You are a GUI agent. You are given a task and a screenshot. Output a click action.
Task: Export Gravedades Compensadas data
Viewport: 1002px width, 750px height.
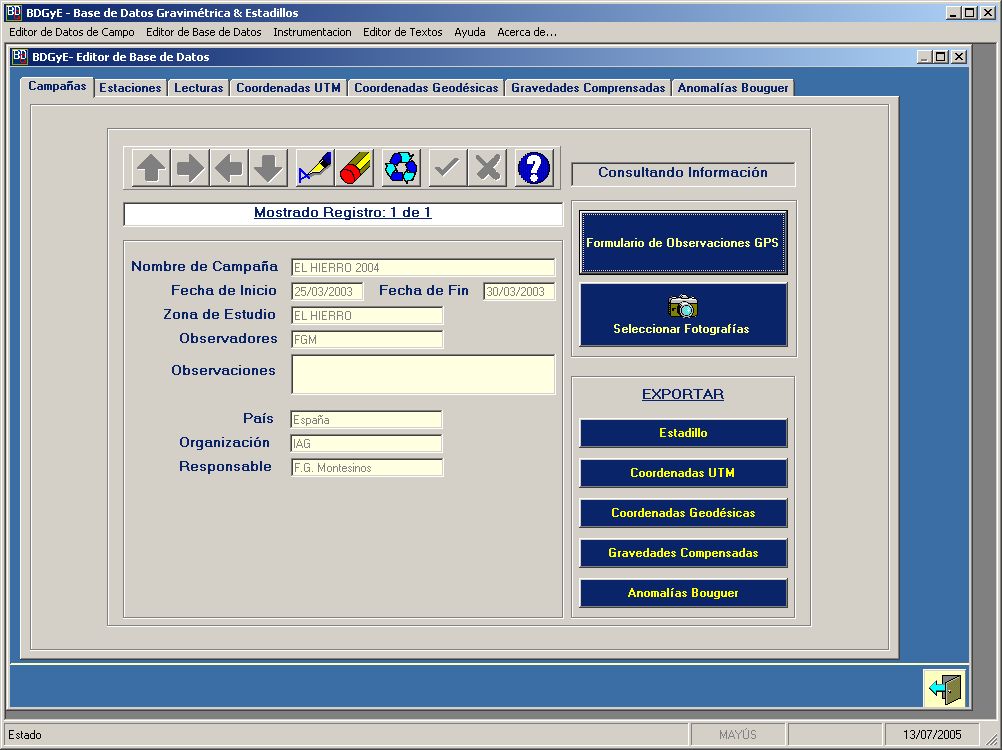683,553
